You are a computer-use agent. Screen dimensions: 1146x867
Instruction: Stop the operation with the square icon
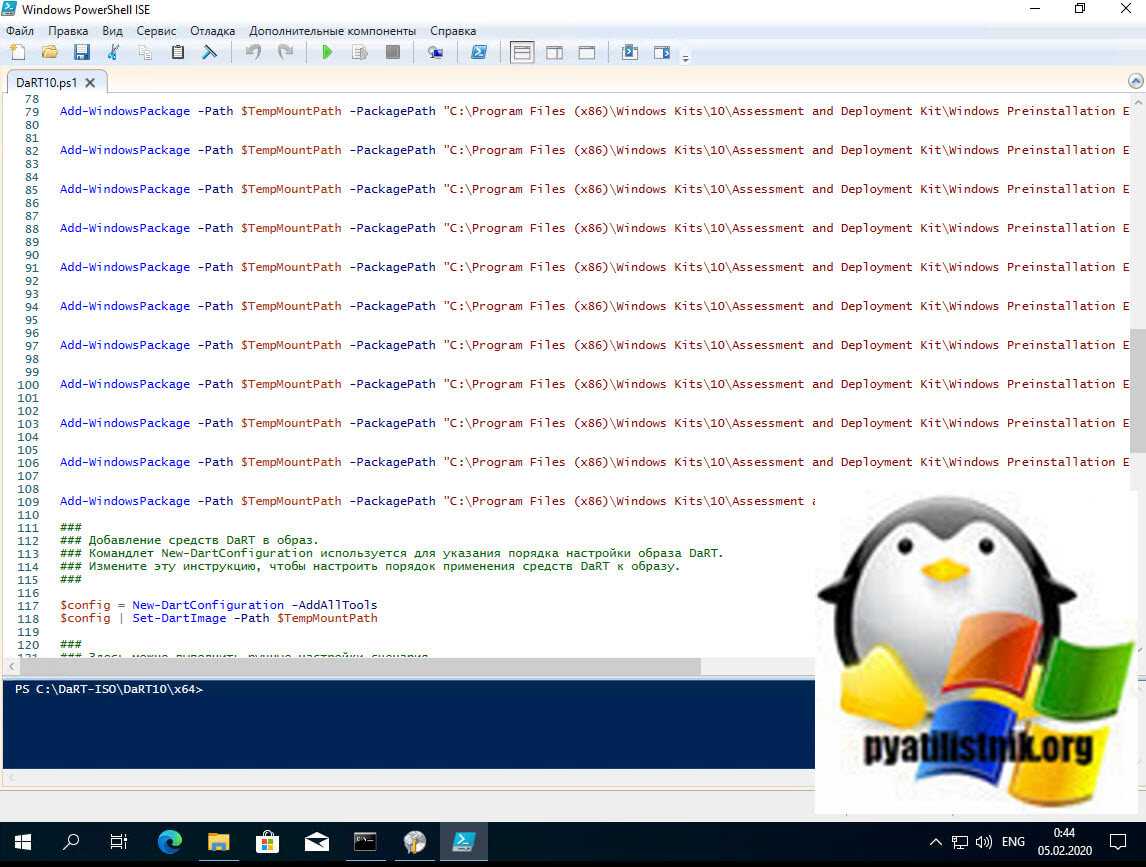click(x=393, y=53)
